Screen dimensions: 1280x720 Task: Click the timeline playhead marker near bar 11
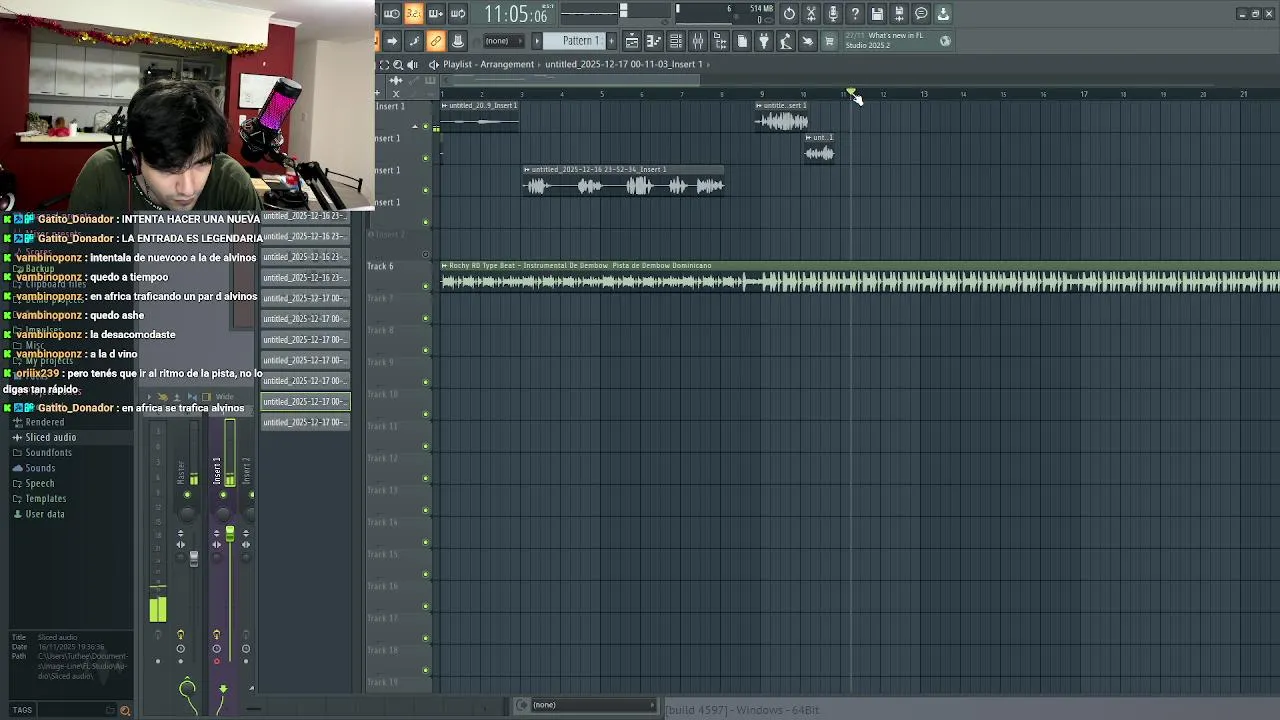[851, 94]
